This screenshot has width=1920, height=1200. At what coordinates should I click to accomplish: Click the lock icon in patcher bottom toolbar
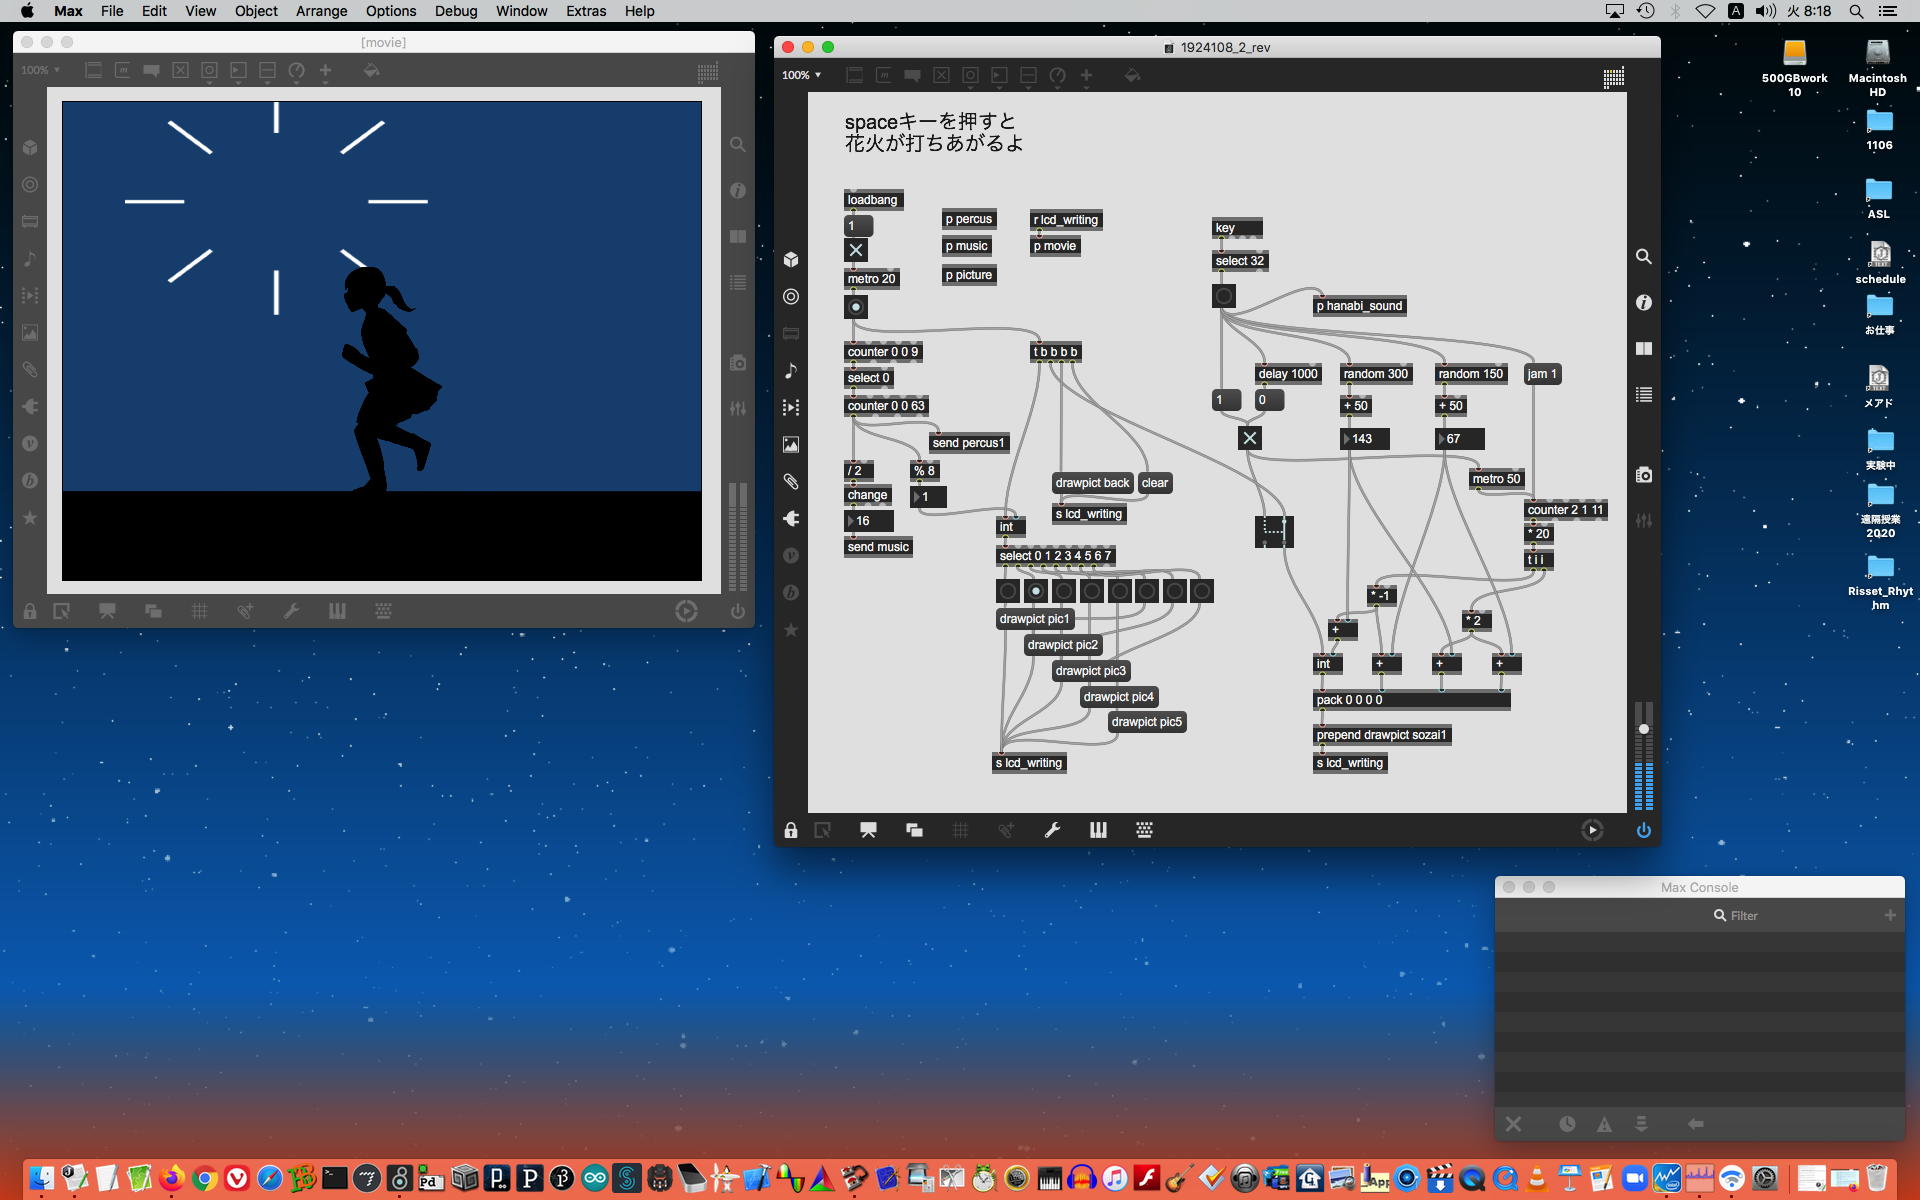pyautogui.click(x=791, y=830)
